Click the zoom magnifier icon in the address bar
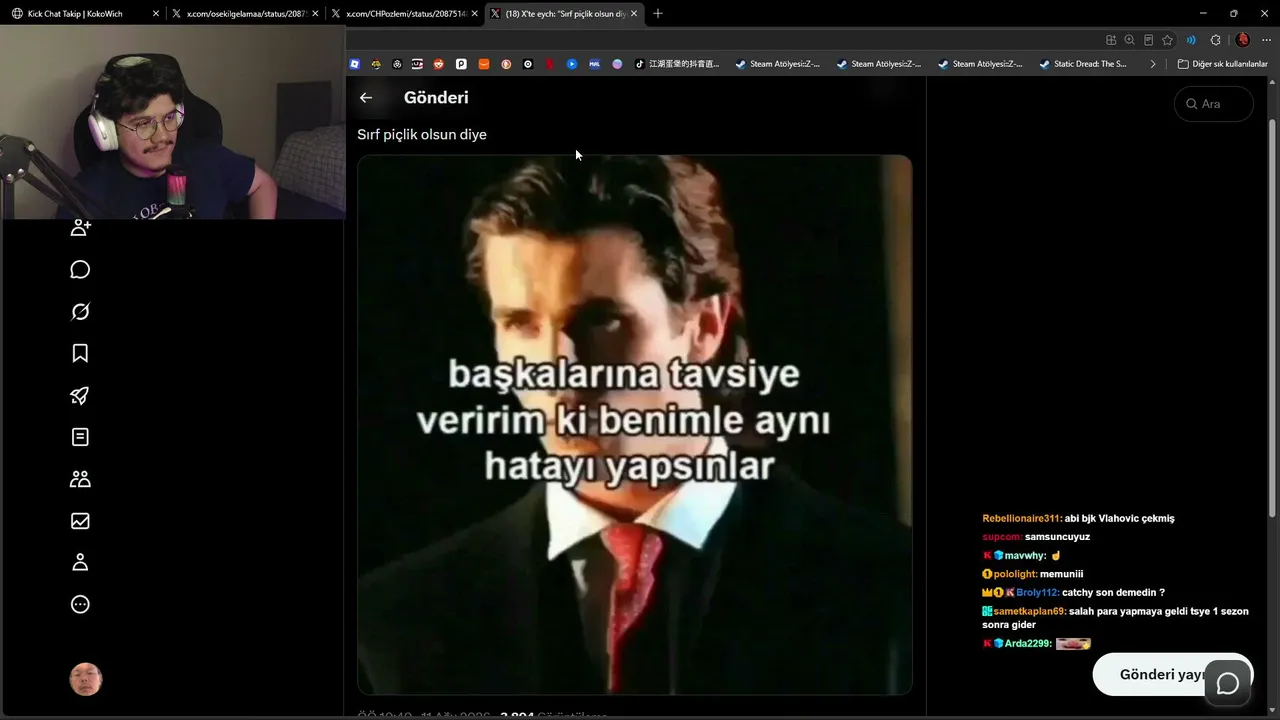Image resolution: width=1280 pixels, height=720 pixels. tap(1129, 40)
